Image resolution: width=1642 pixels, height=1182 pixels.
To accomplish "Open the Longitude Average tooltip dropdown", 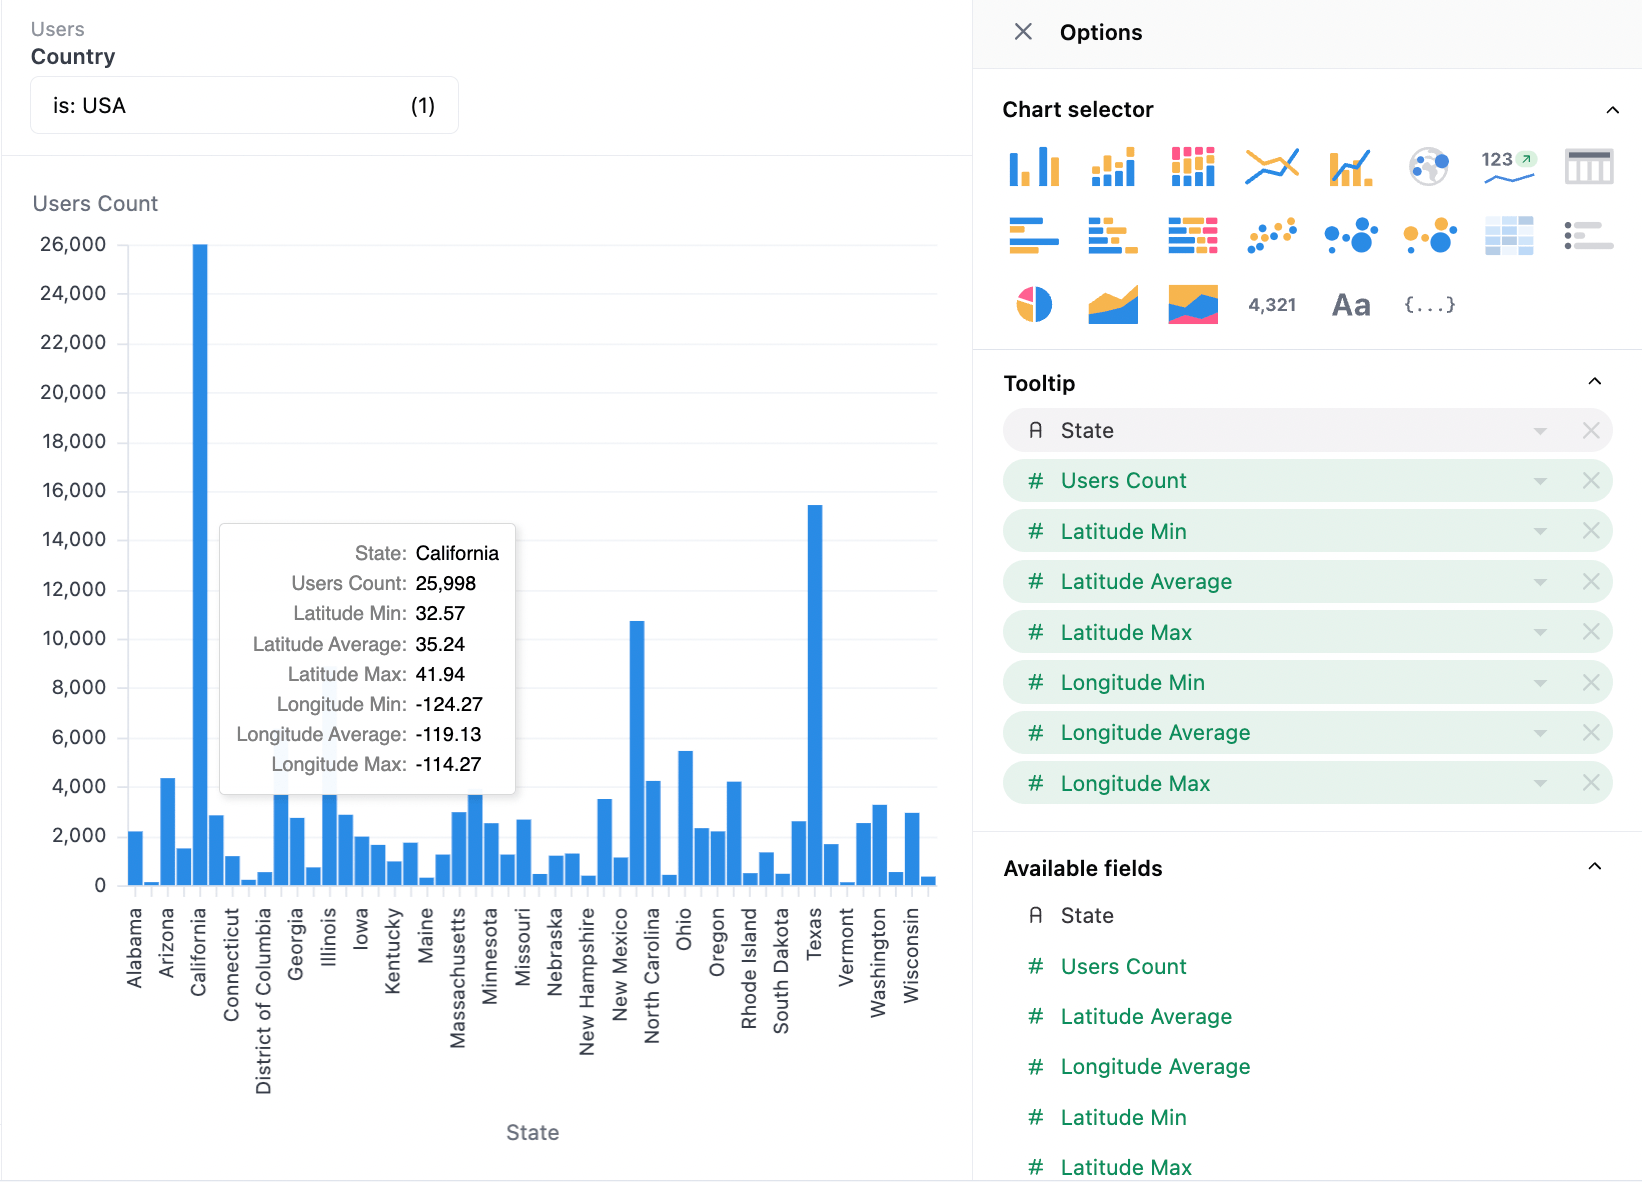I will pyautogui.click(x=1540, y=733).
